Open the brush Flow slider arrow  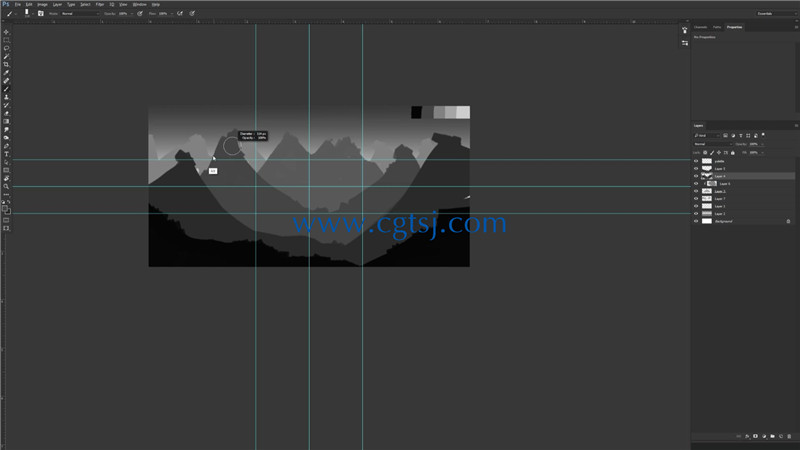click(171, 14)
